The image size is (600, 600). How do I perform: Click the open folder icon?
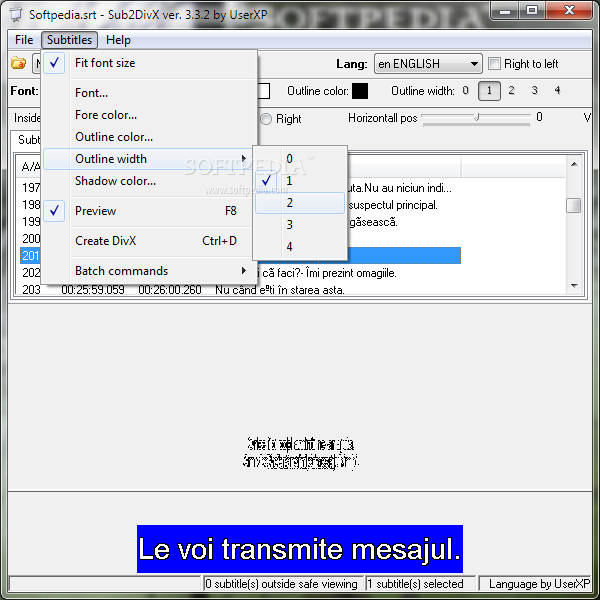(18, 63)
